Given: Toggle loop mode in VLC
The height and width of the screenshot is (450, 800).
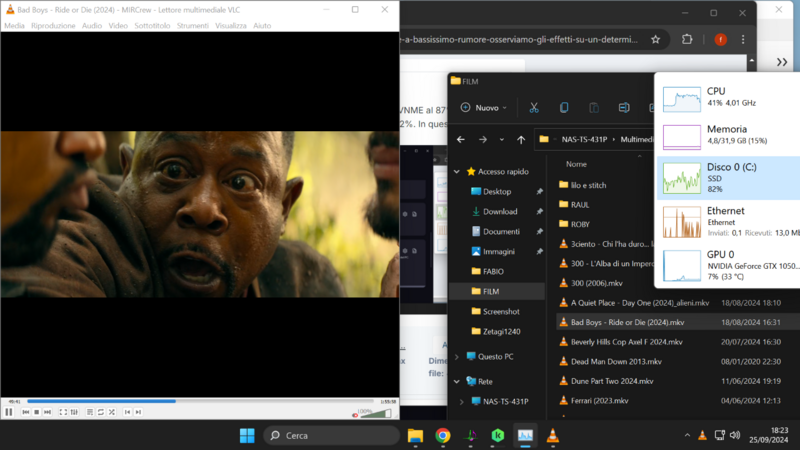Looking at the screenshot, I should tap(101, 412).
